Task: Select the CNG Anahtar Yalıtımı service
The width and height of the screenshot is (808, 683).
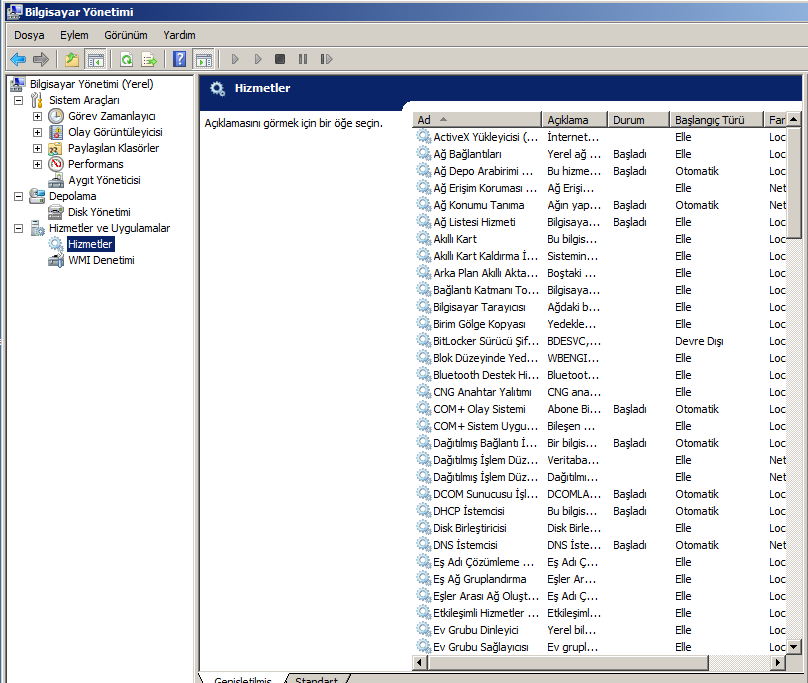Action: (600, 392)
